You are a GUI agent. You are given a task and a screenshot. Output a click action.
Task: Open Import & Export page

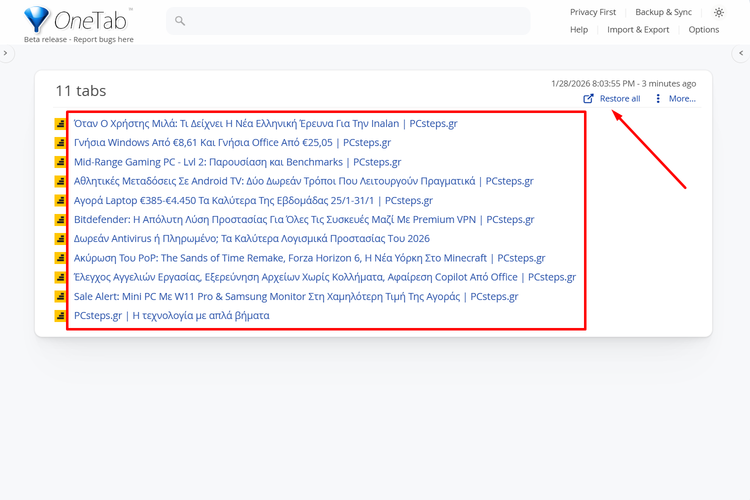click(x=638, y=30)
